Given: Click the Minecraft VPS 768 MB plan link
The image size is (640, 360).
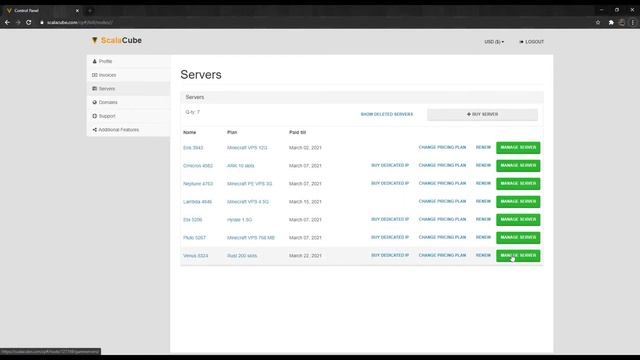Looking at the screenshot, I should (x=251, y=238).
